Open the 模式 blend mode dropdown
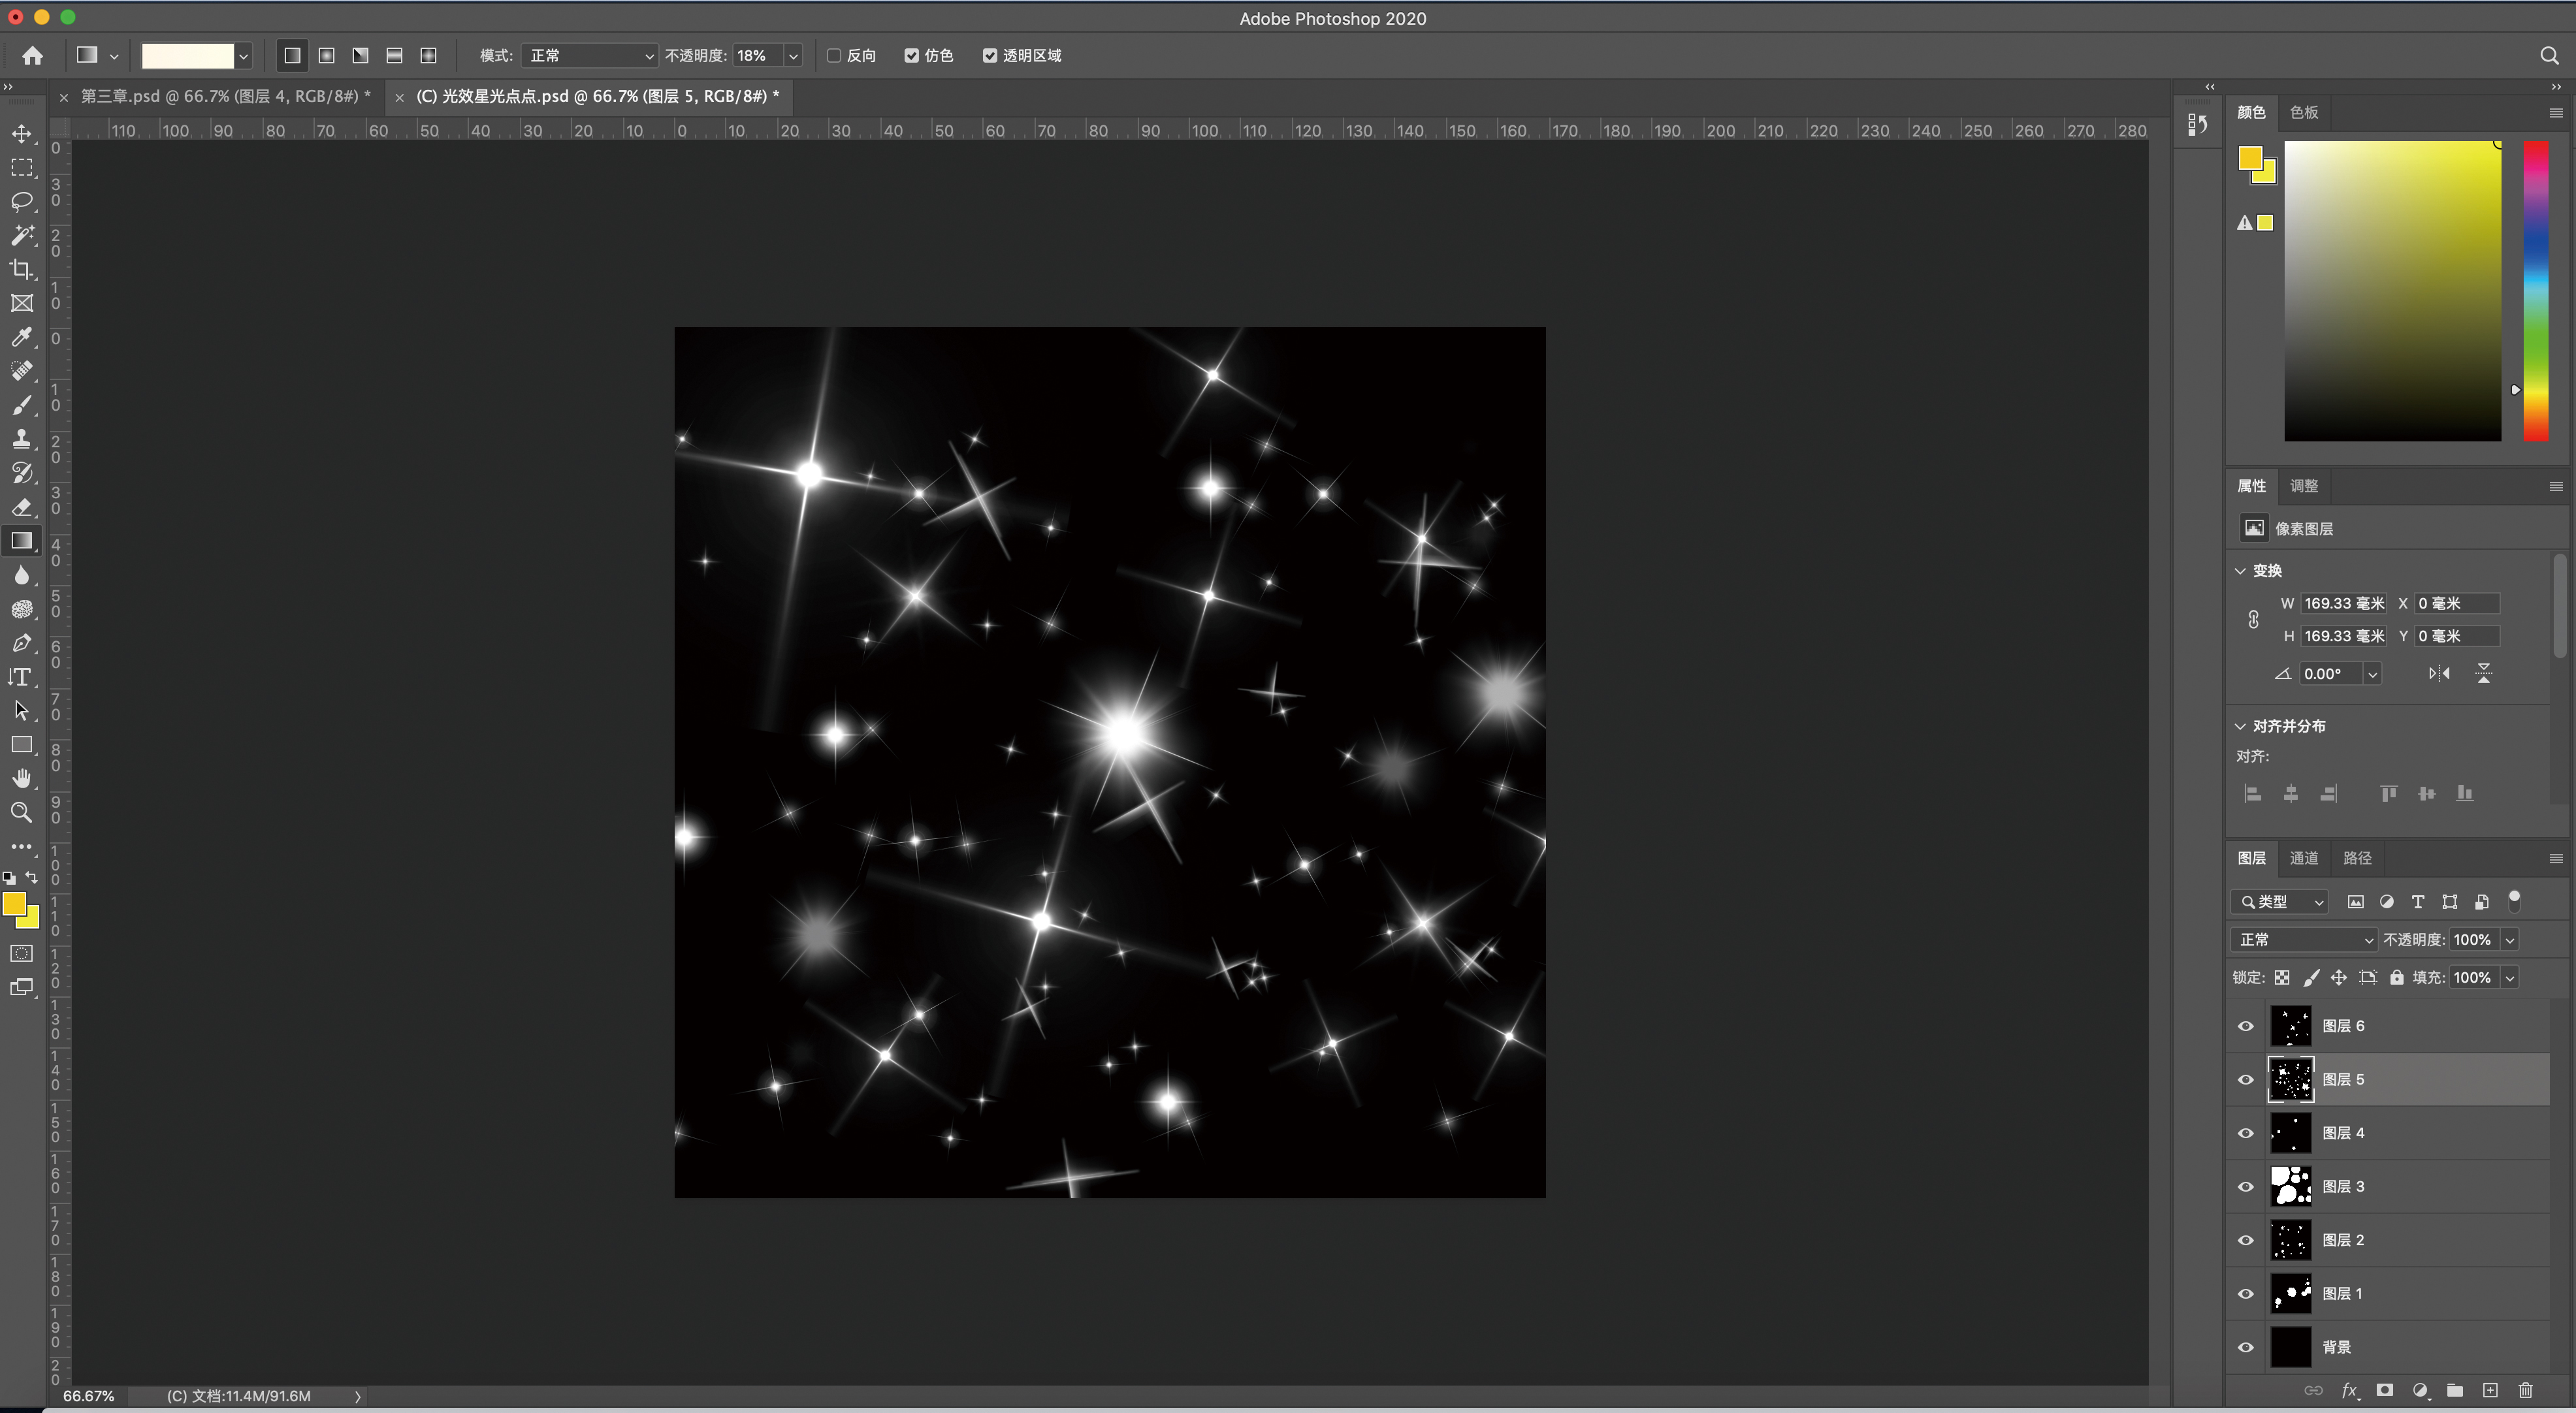The width and height of the screenshot is (2576, 1413). coord(589,55)
